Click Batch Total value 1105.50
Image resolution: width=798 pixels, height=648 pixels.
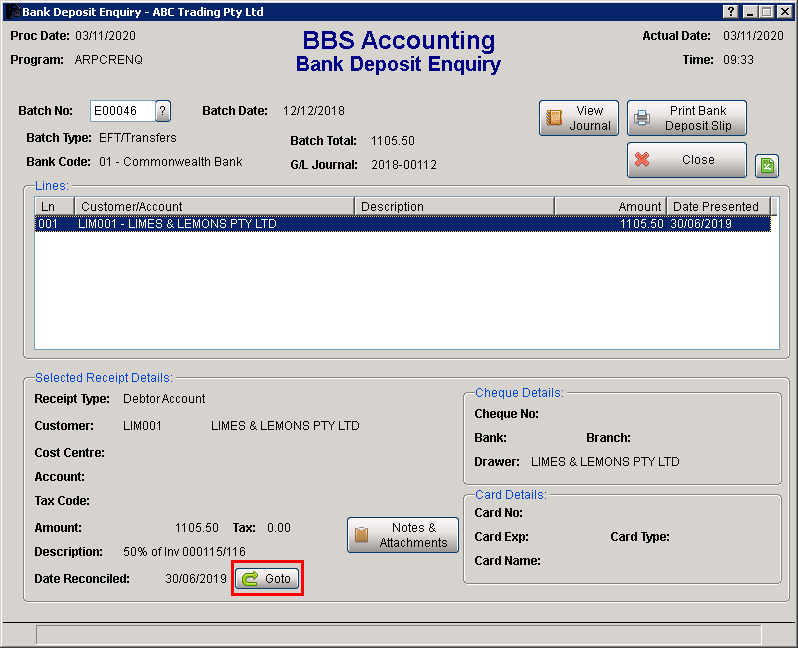click(x=393, y=141)
